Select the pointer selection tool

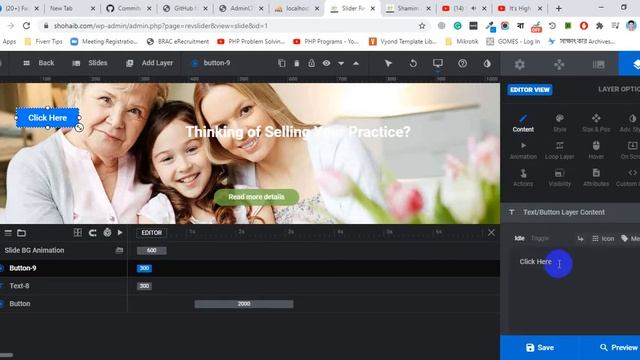(x=388, y=63)
